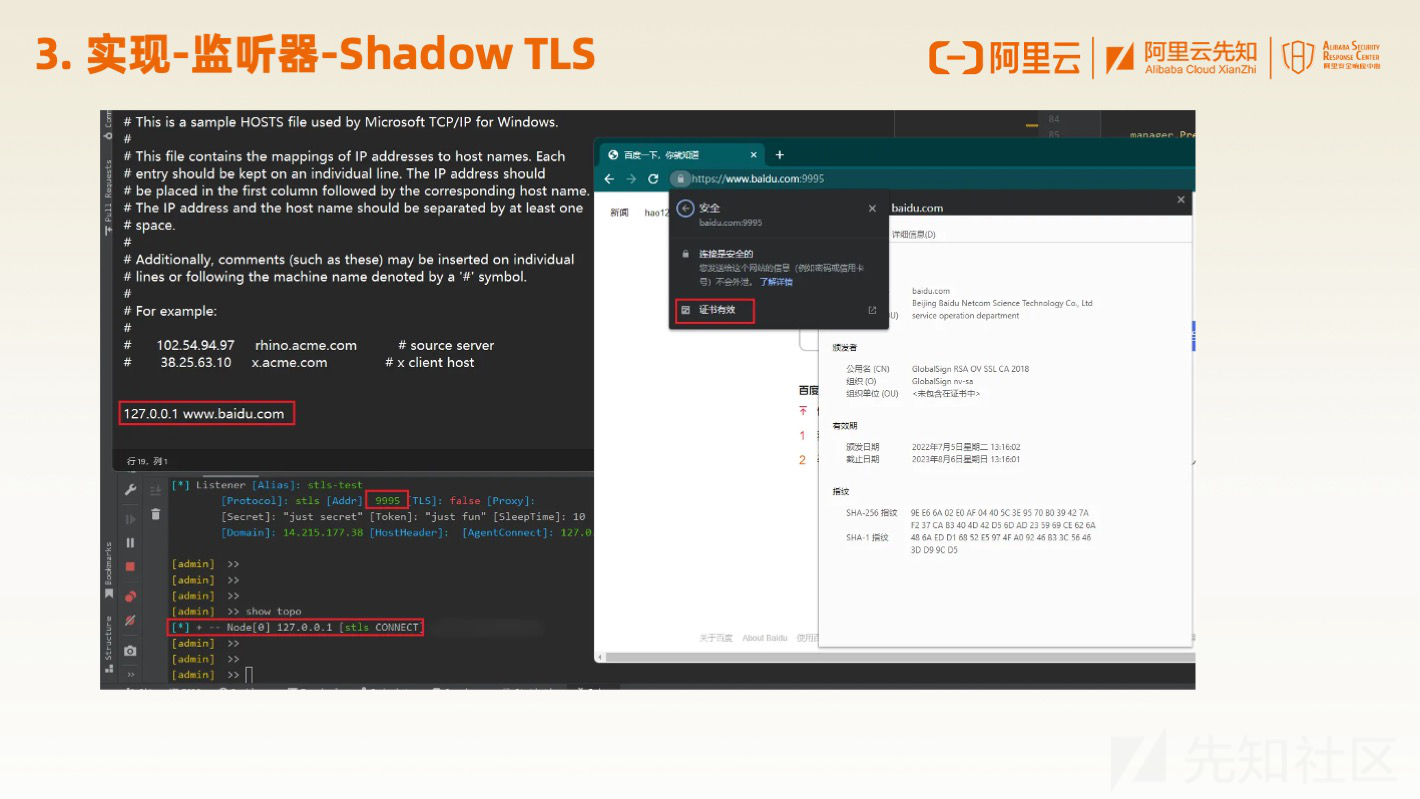Open the Pull Requests side tool window
Image resolution: width=1420 pixels, height=799 pixels.
[108, 198]
